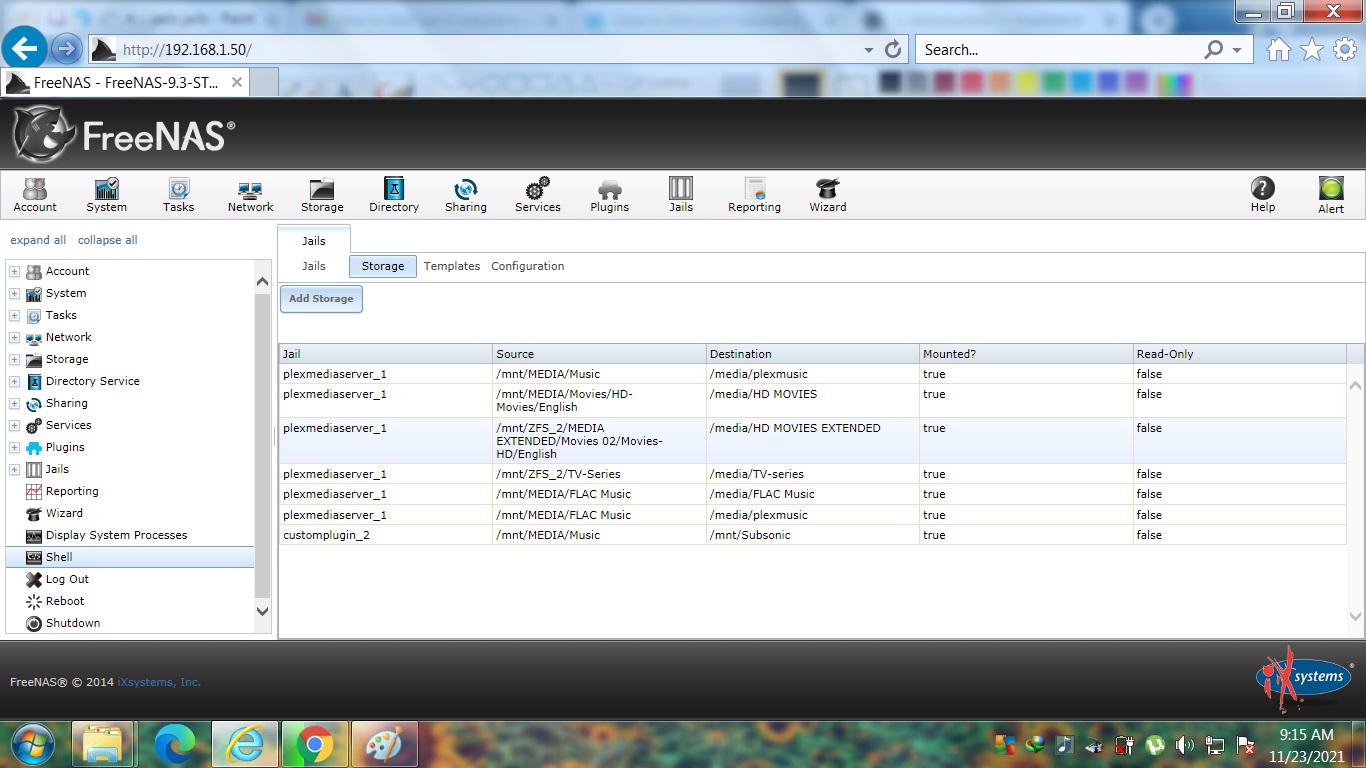
Task: Expand the System tree node
Action: pos(14,293)
